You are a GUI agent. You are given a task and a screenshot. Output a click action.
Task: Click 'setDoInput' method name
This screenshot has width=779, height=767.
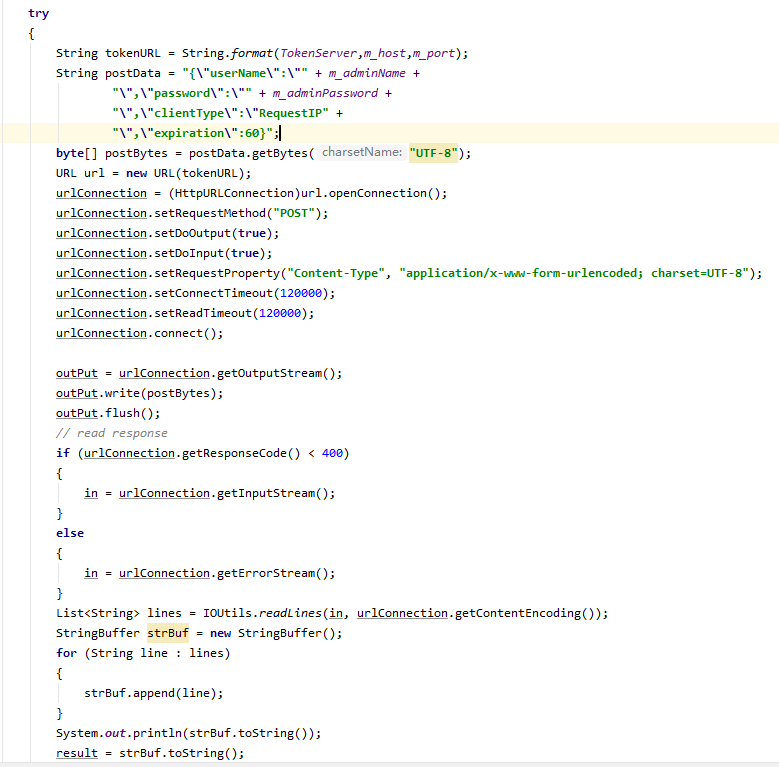189,253
